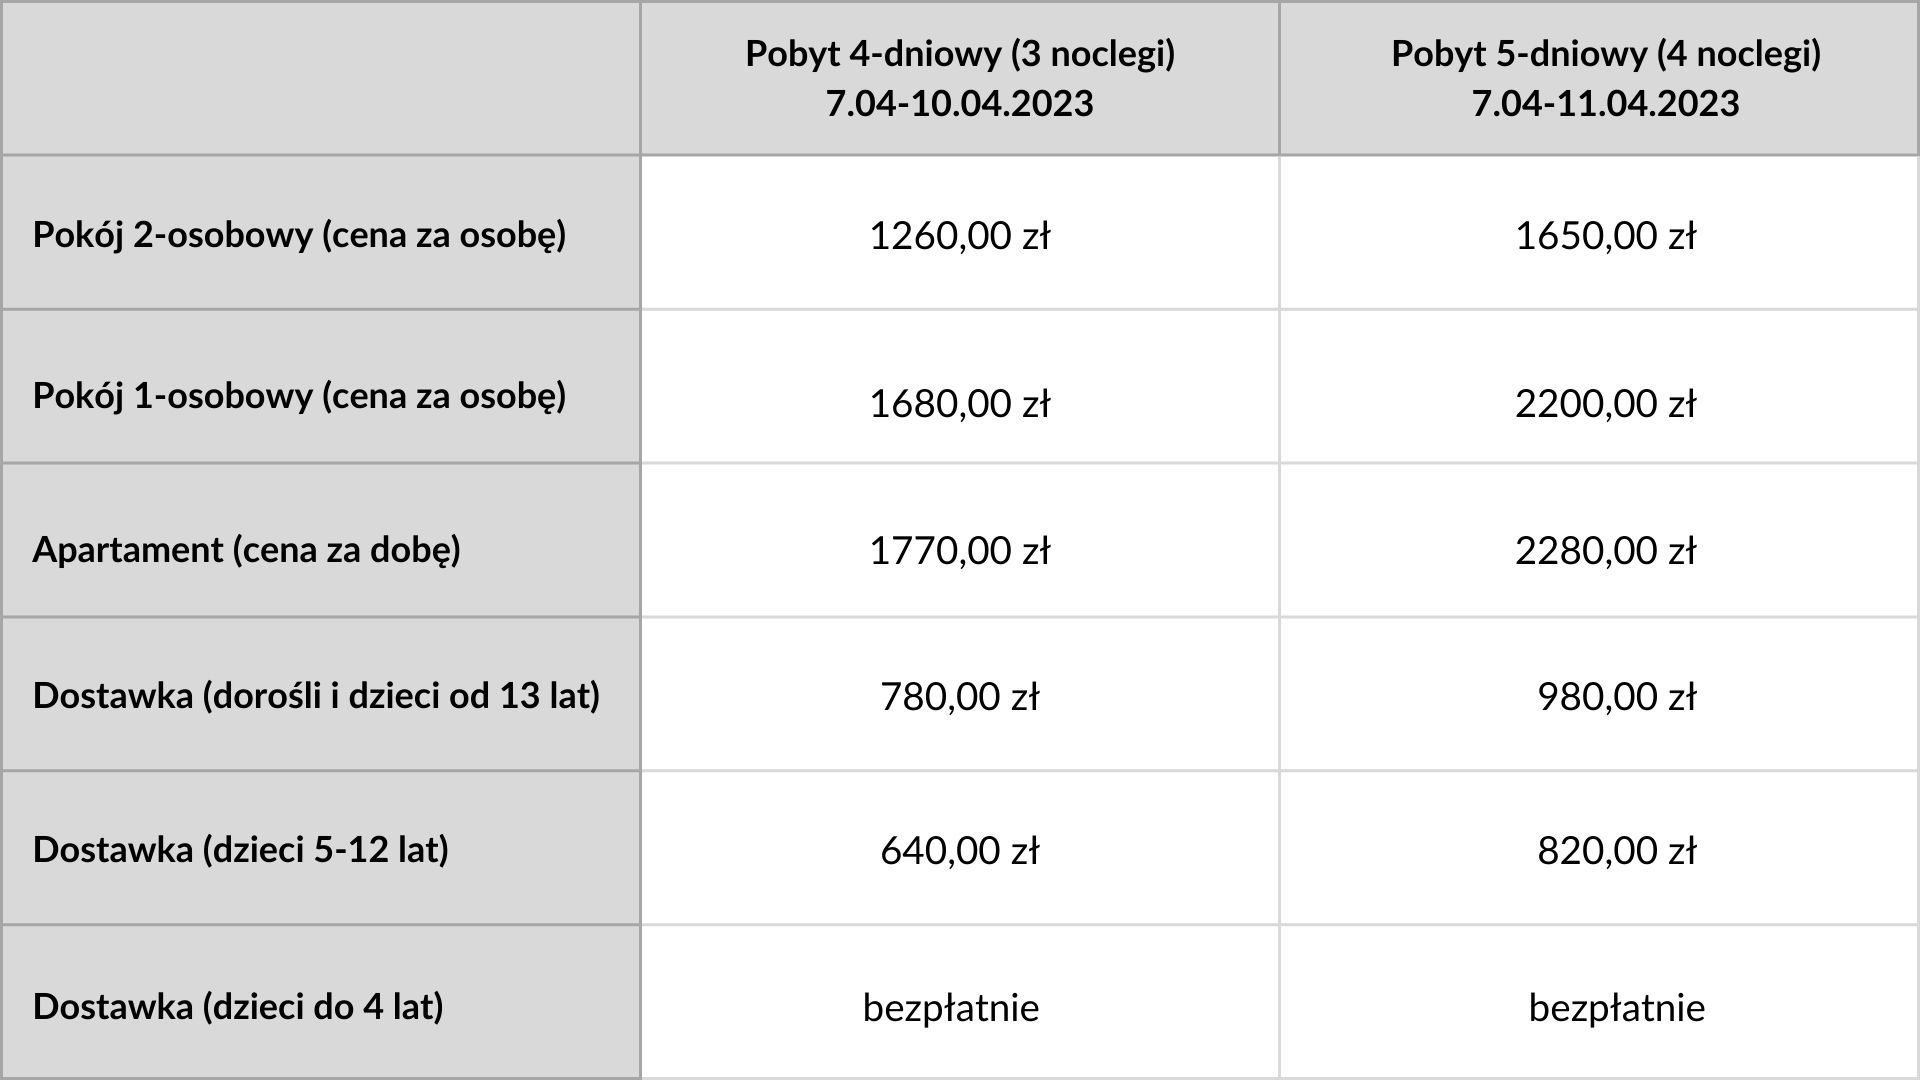Viewport: 1920px width, 1080px height.
Task: Click Dostawka (dzieci 5-12 lat) label
Action: (241, 849)
